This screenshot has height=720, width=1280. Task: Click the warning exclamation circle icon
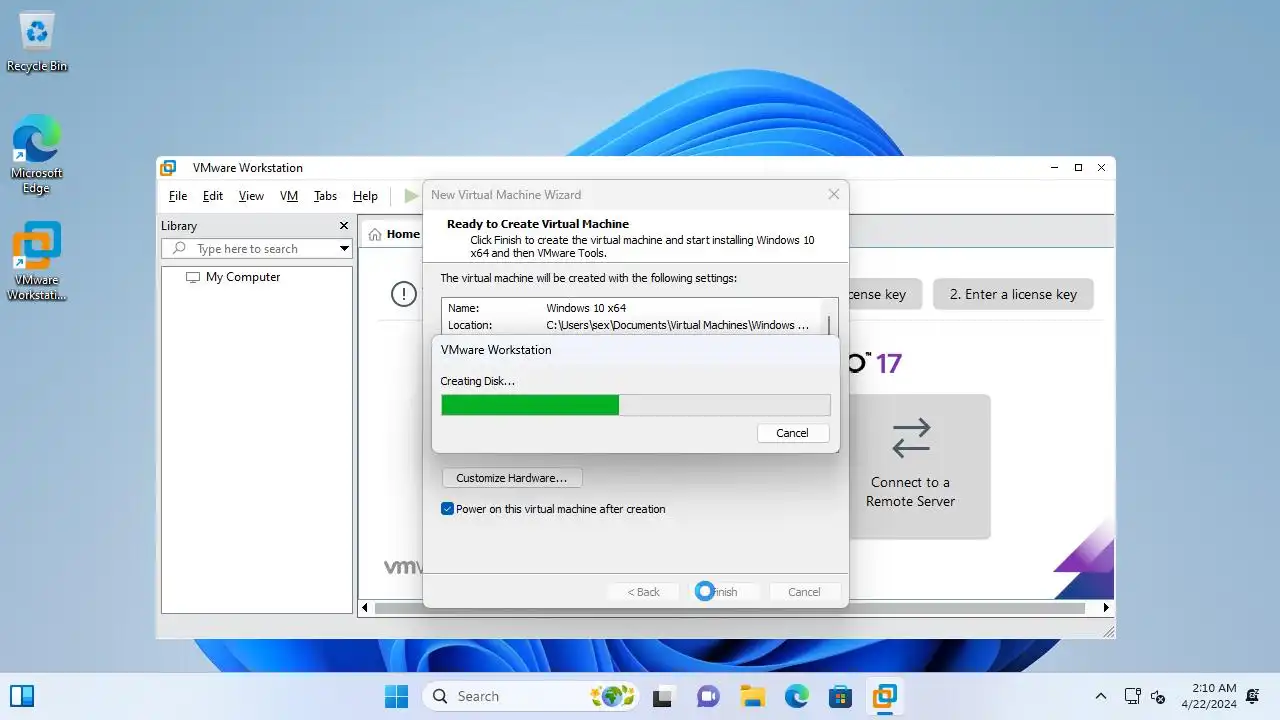pos(403,294)
